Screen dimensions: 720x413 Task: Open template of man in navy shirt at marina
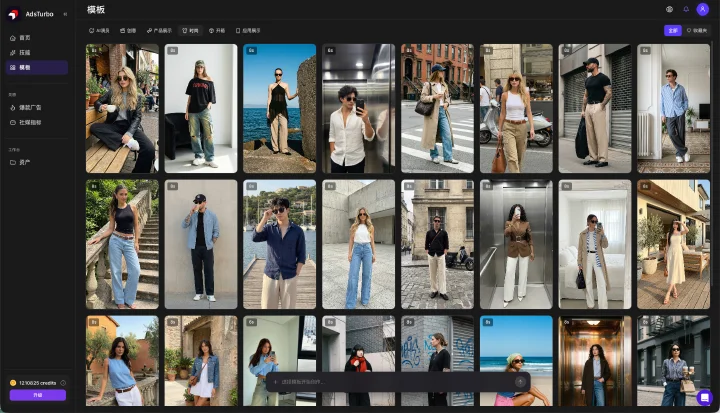pyautogui.click(x=280, y=244)
